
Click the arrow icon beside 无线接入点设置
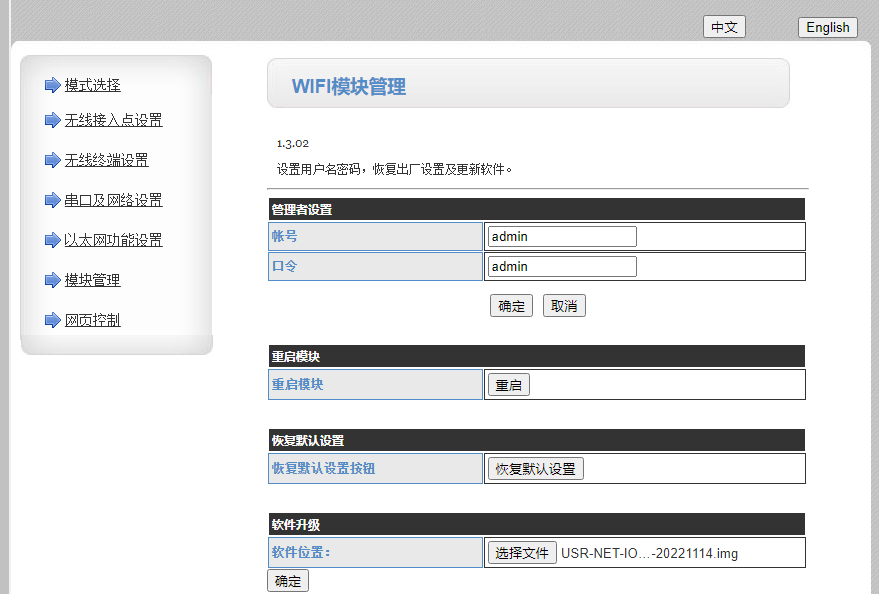pyautogui.click(x=53, y=121)
